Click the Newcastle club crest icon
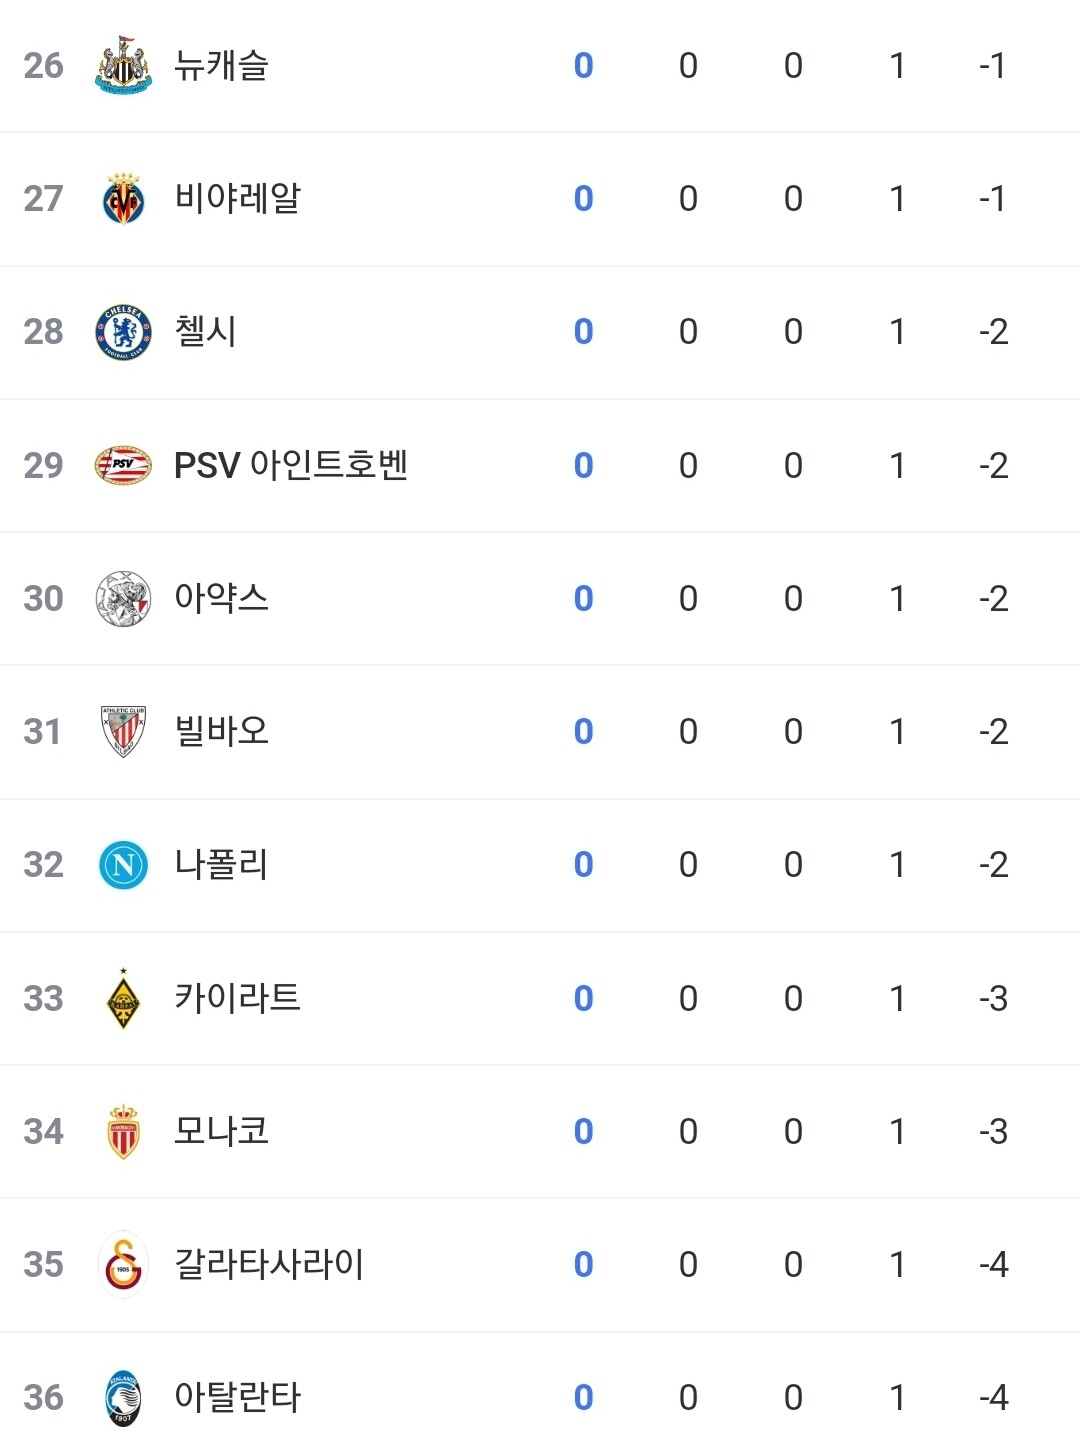The image size is (1080, 1452). tap(123, 66)
